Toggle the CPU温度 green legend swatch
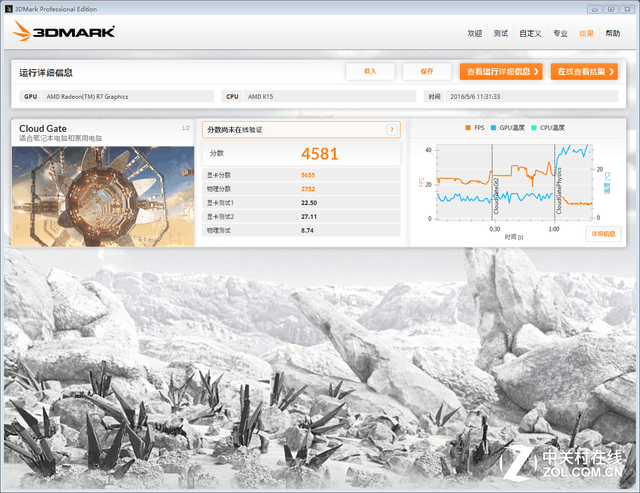Image resolution: width=640 pixels, height=493 pixels. pyautogui.click(x=533, y=128)
